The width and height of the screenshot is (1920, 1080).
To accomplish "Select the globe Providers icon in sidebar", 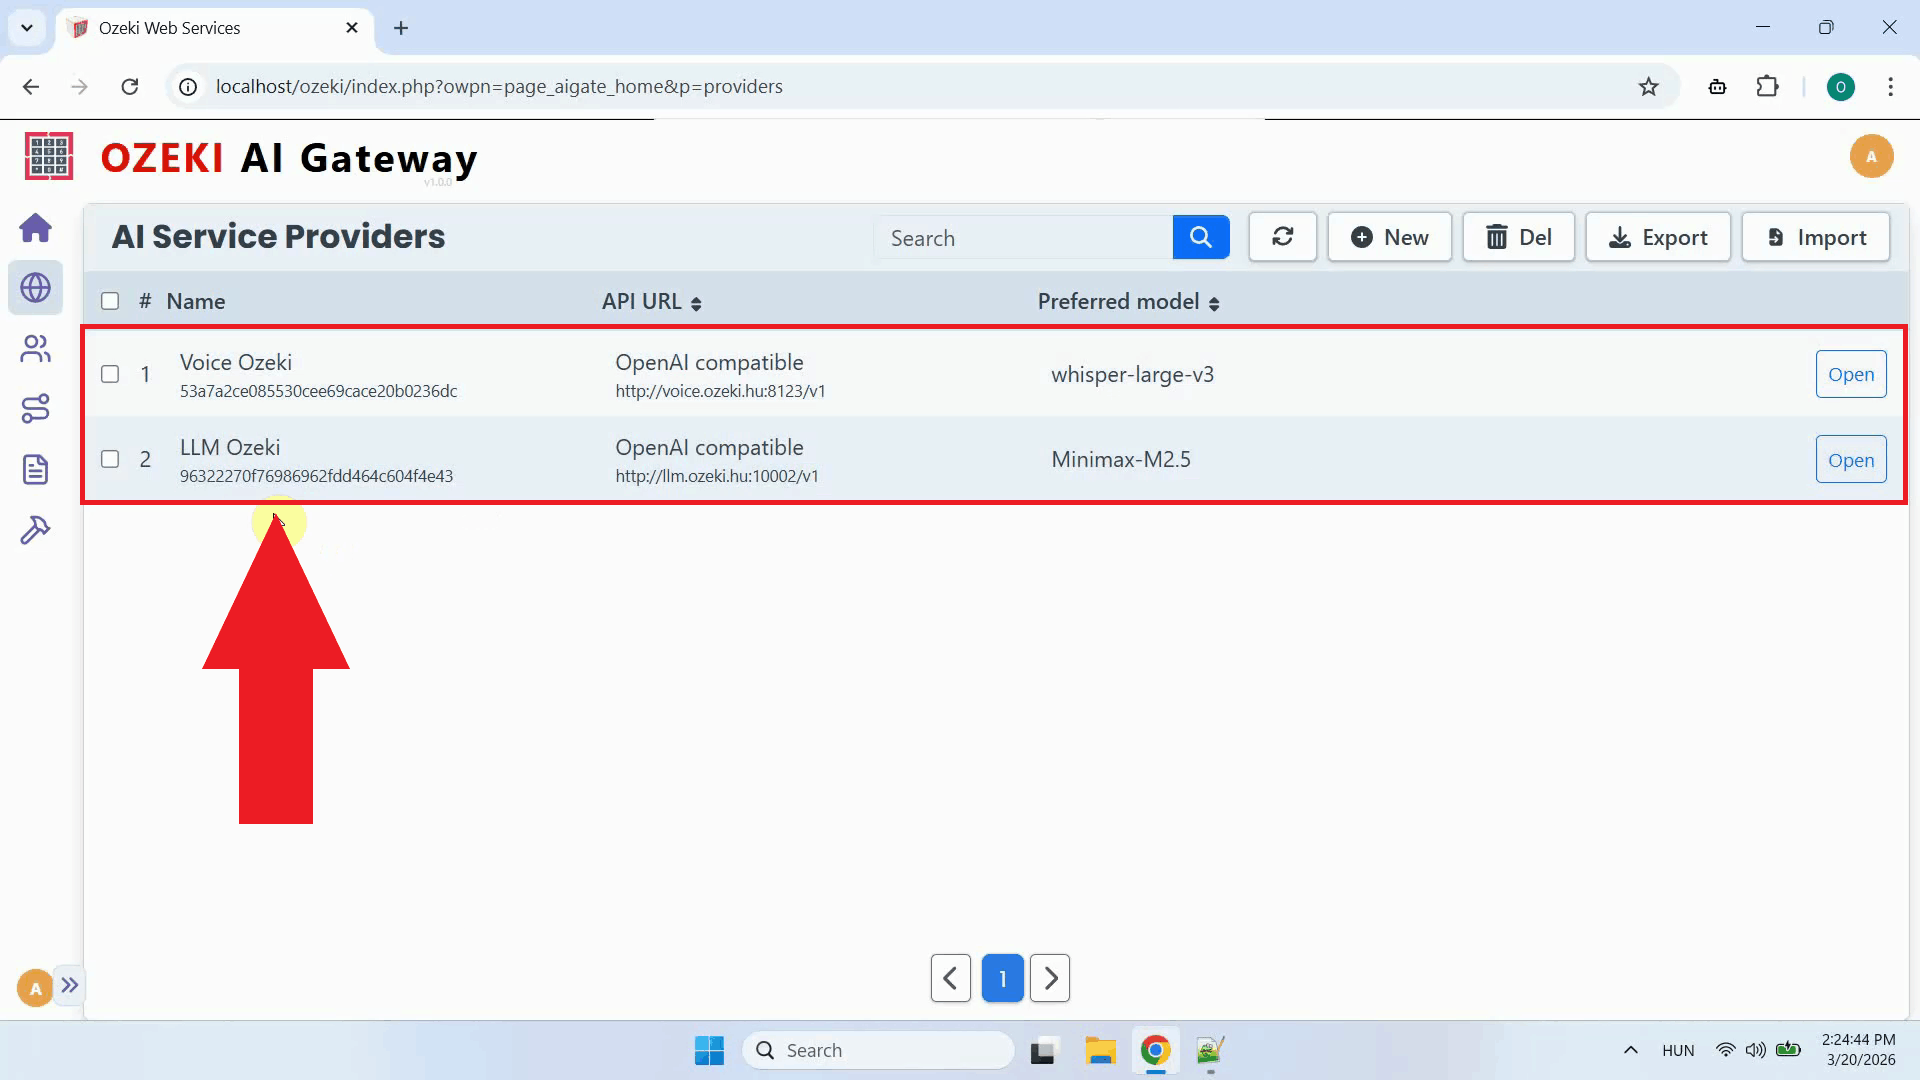I will (x=36, y=288).
